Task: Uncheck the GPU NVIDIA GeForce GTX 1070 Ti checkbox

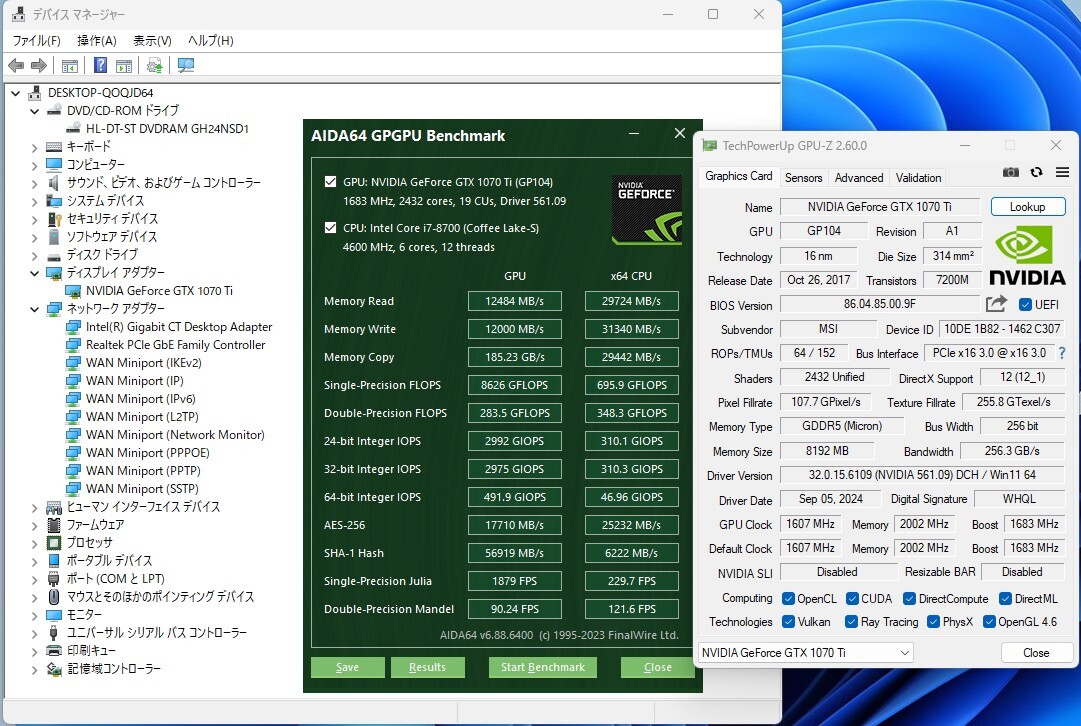Action: tap(330, 182)
